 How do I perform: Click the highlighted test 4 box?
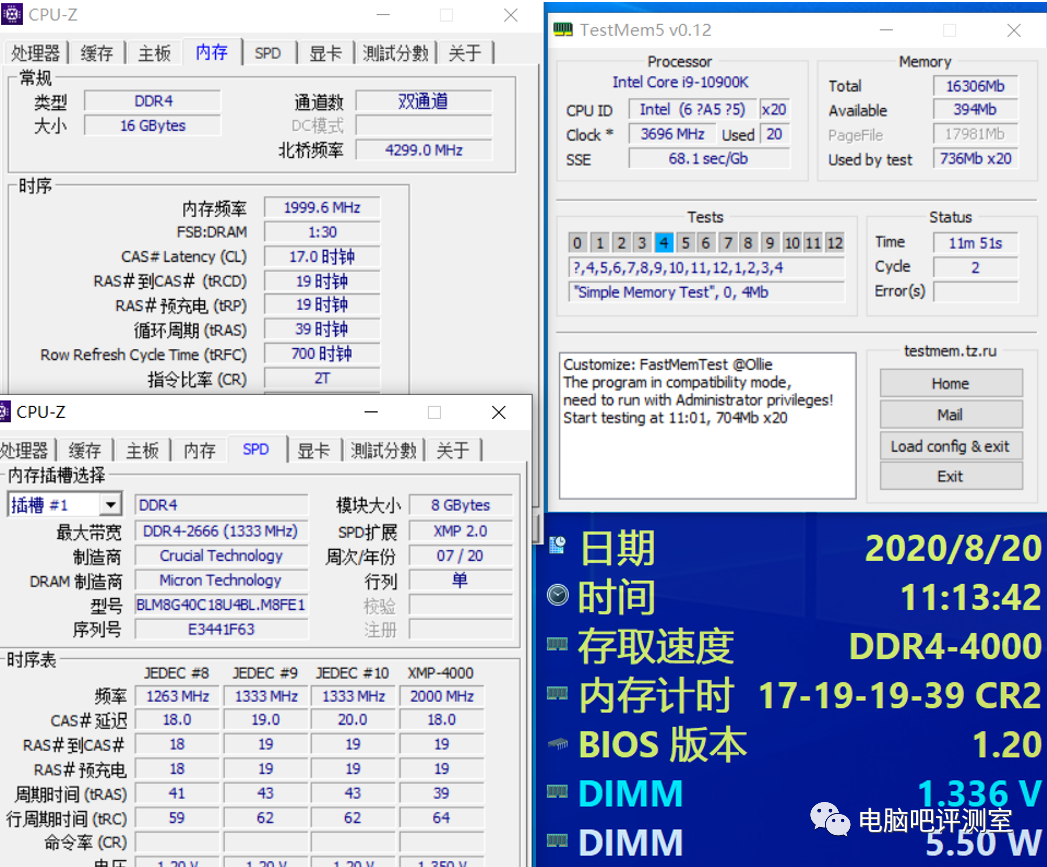click(x=664, y=242)
